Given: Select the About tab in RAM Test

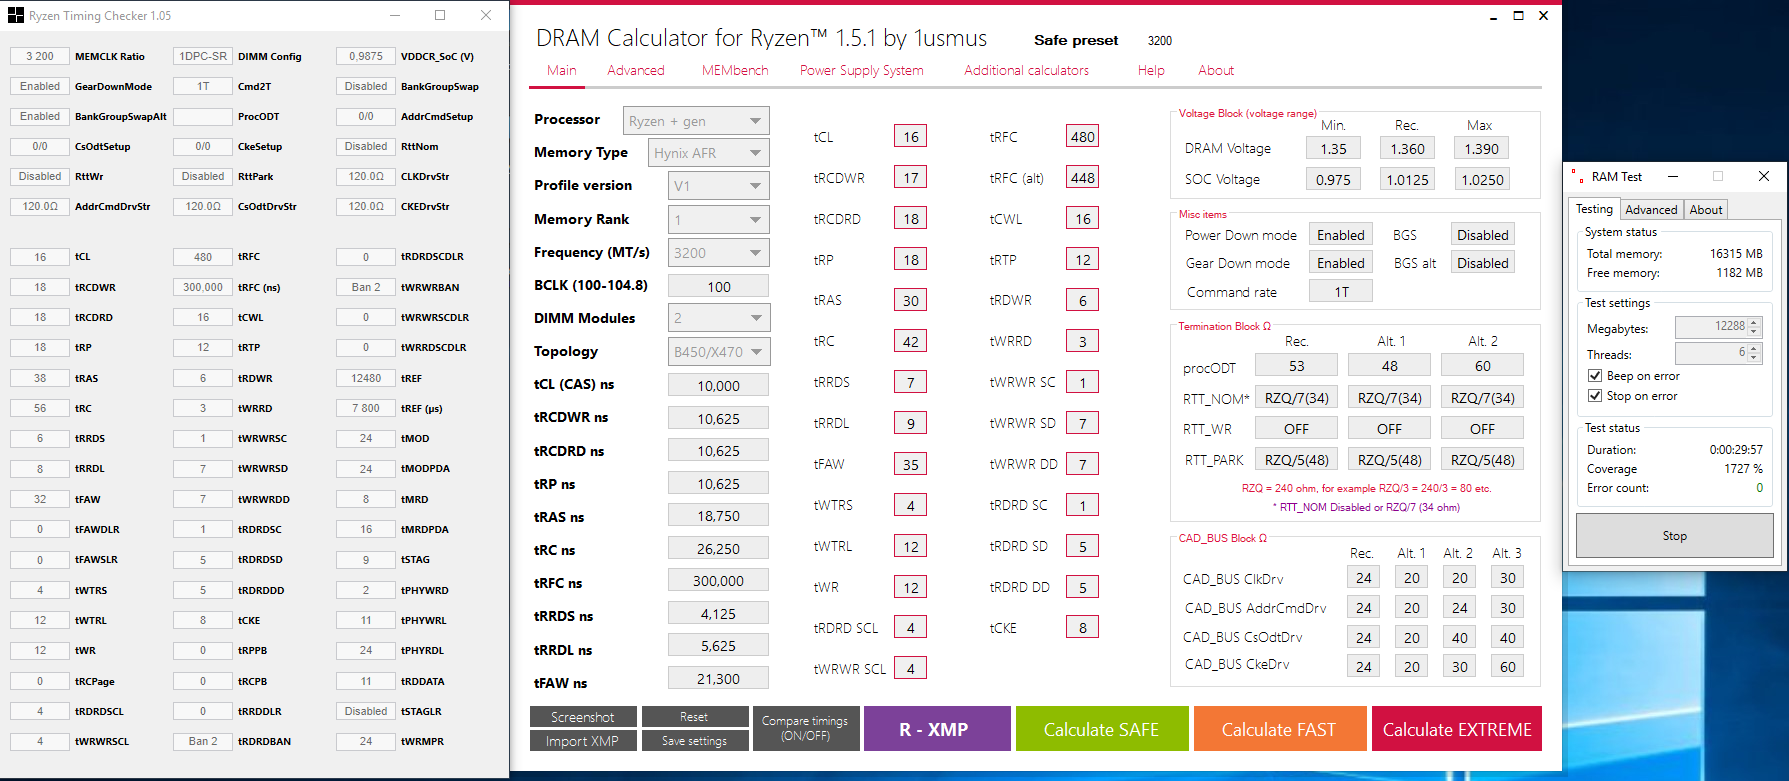Looking at the screenshot, I should click(x=1706, y=210).
